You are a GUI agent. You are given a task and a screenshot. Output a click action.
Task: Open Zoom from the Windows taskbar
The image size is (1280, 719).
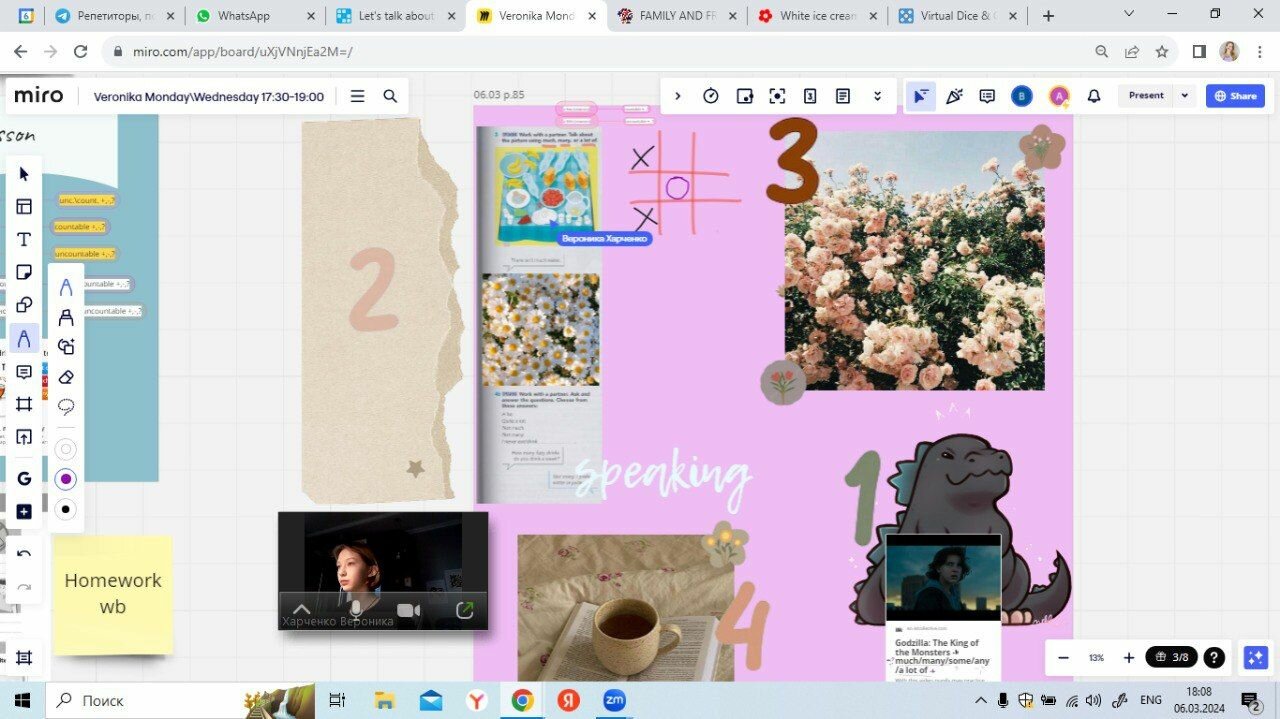[x=614, y=700]
